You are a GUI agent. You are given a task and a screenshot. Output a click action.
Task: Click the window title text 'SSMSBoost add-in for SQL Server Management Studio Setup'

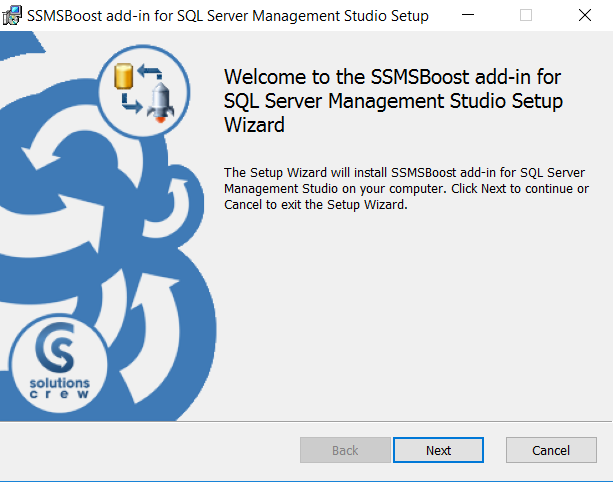(228, 16)
